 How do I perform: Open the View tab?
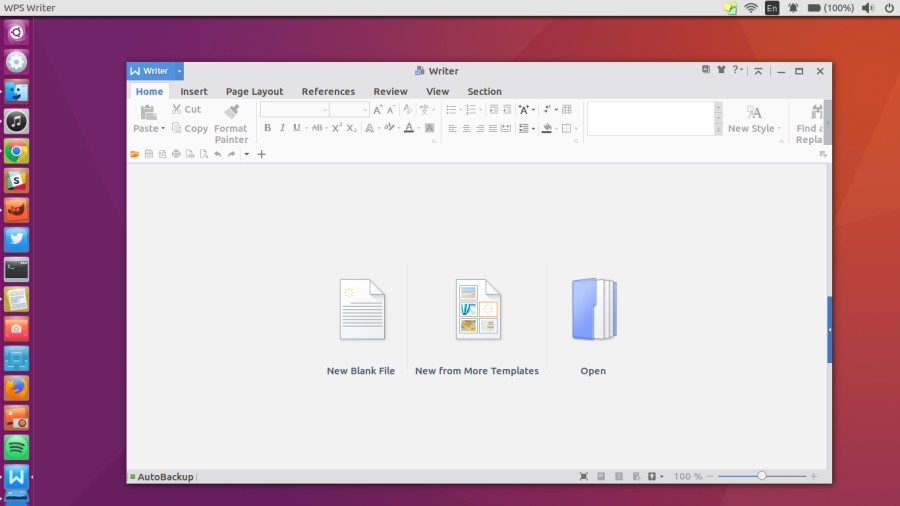[437, 91]
